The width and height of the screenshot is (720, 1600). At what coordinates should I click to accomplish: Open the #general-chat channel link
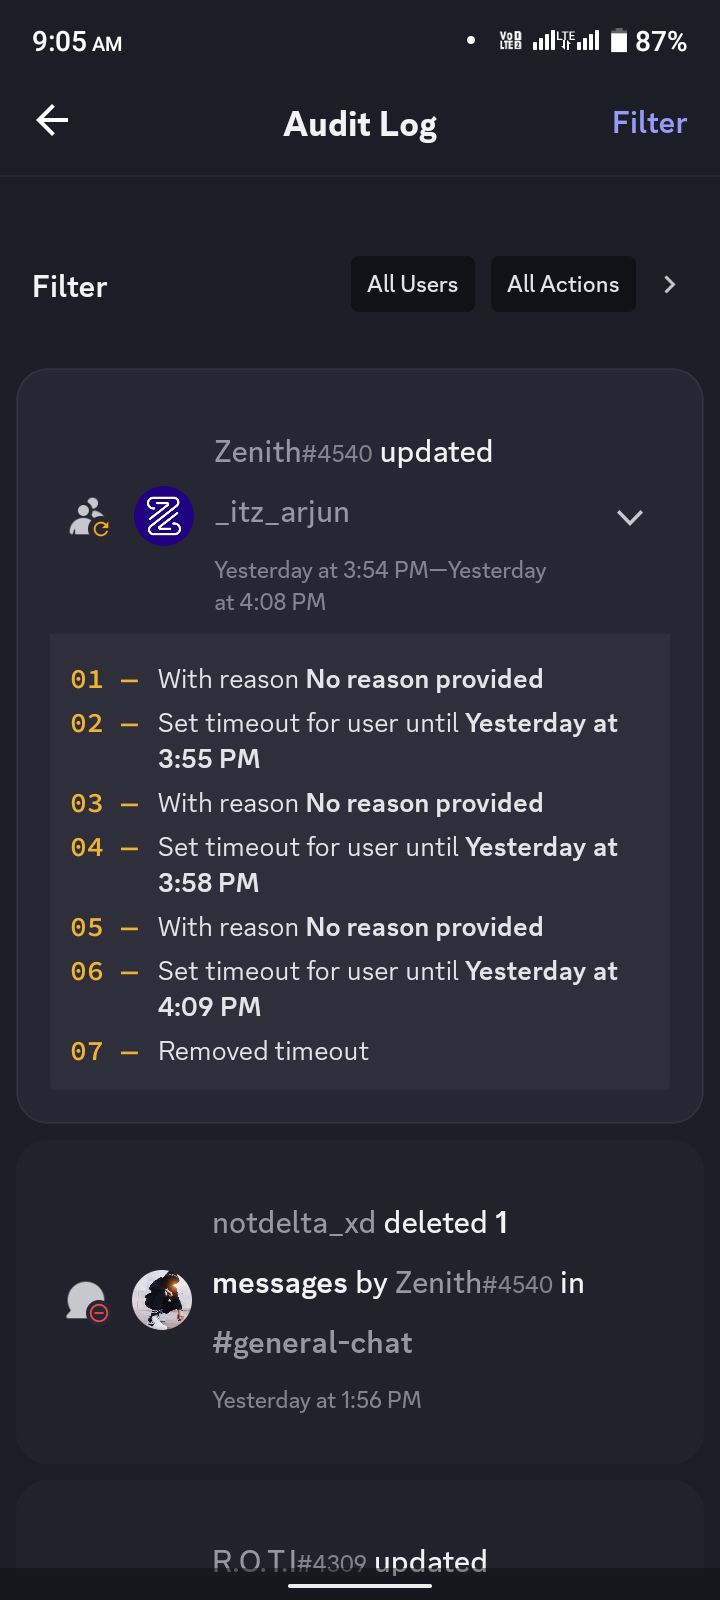pyautogui.click(x=312, y=1342)
